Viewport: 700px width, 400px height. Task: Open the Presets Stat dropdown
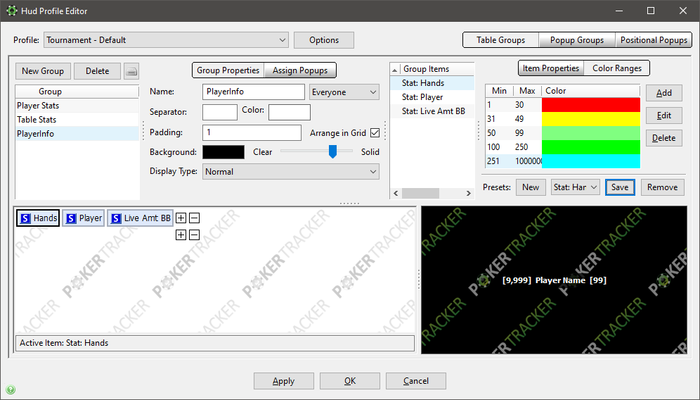pyautogui.click(x=575, y=187)
